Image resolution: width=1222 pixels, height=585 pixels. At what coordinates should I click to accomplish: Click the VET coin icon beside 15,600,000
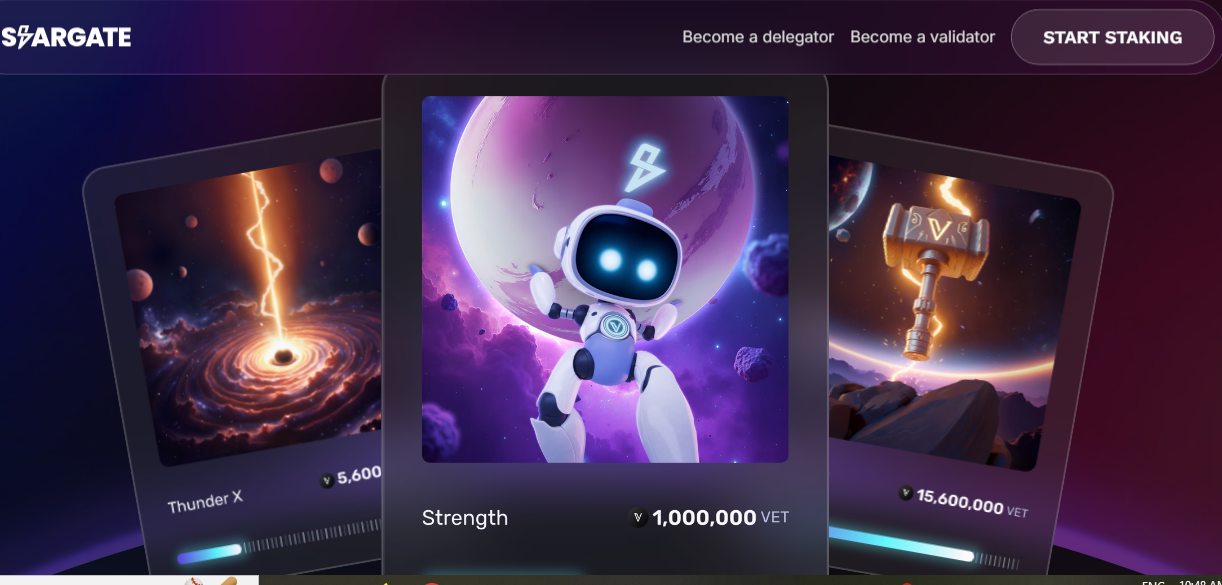(x=906, y=493)
